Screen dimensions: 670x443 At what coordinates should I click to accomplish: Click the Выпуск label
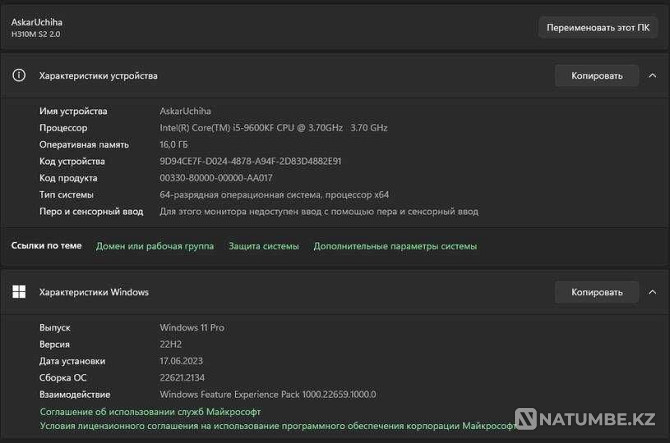(x=55, y=328)
